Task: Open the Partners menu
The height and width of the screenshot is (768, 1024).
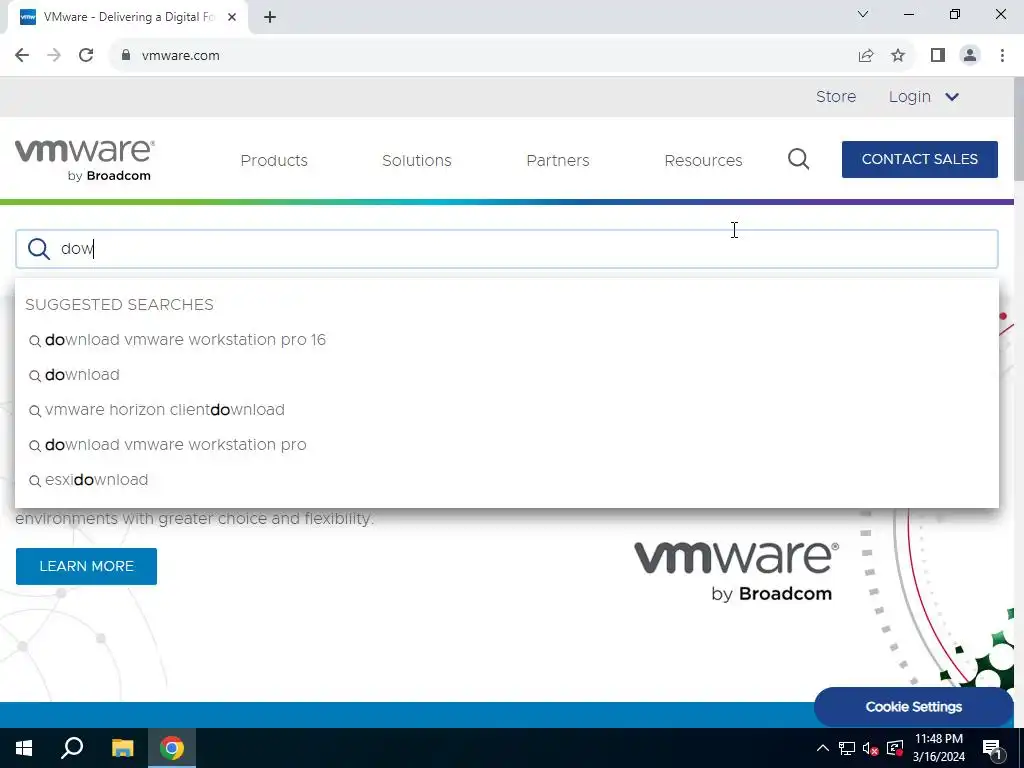Action: 558,161
